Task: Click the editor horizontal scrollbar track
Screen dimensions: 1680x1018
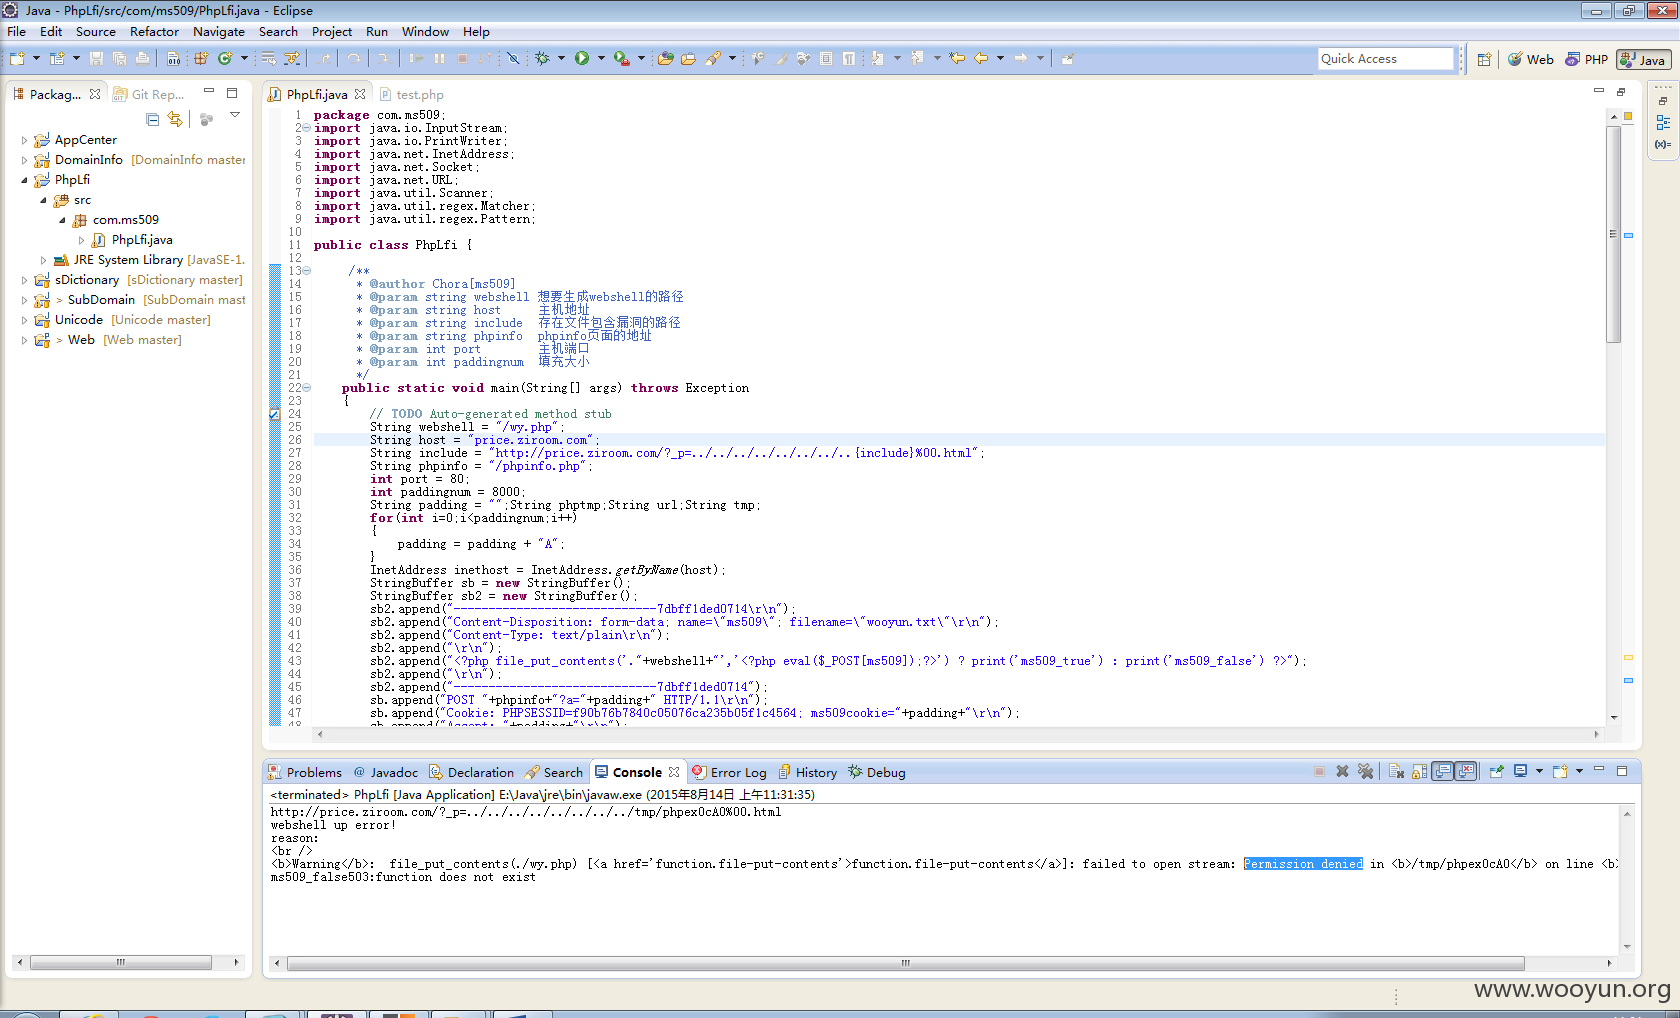Action: tap(957, 734)
